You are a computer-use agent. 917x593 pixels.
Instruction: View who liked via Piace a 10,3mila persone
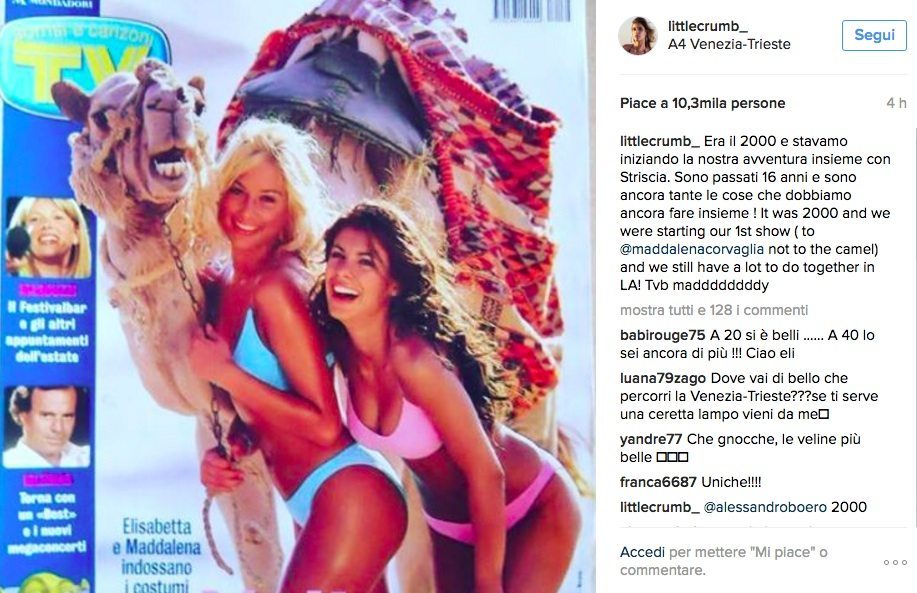coord(702,104)
